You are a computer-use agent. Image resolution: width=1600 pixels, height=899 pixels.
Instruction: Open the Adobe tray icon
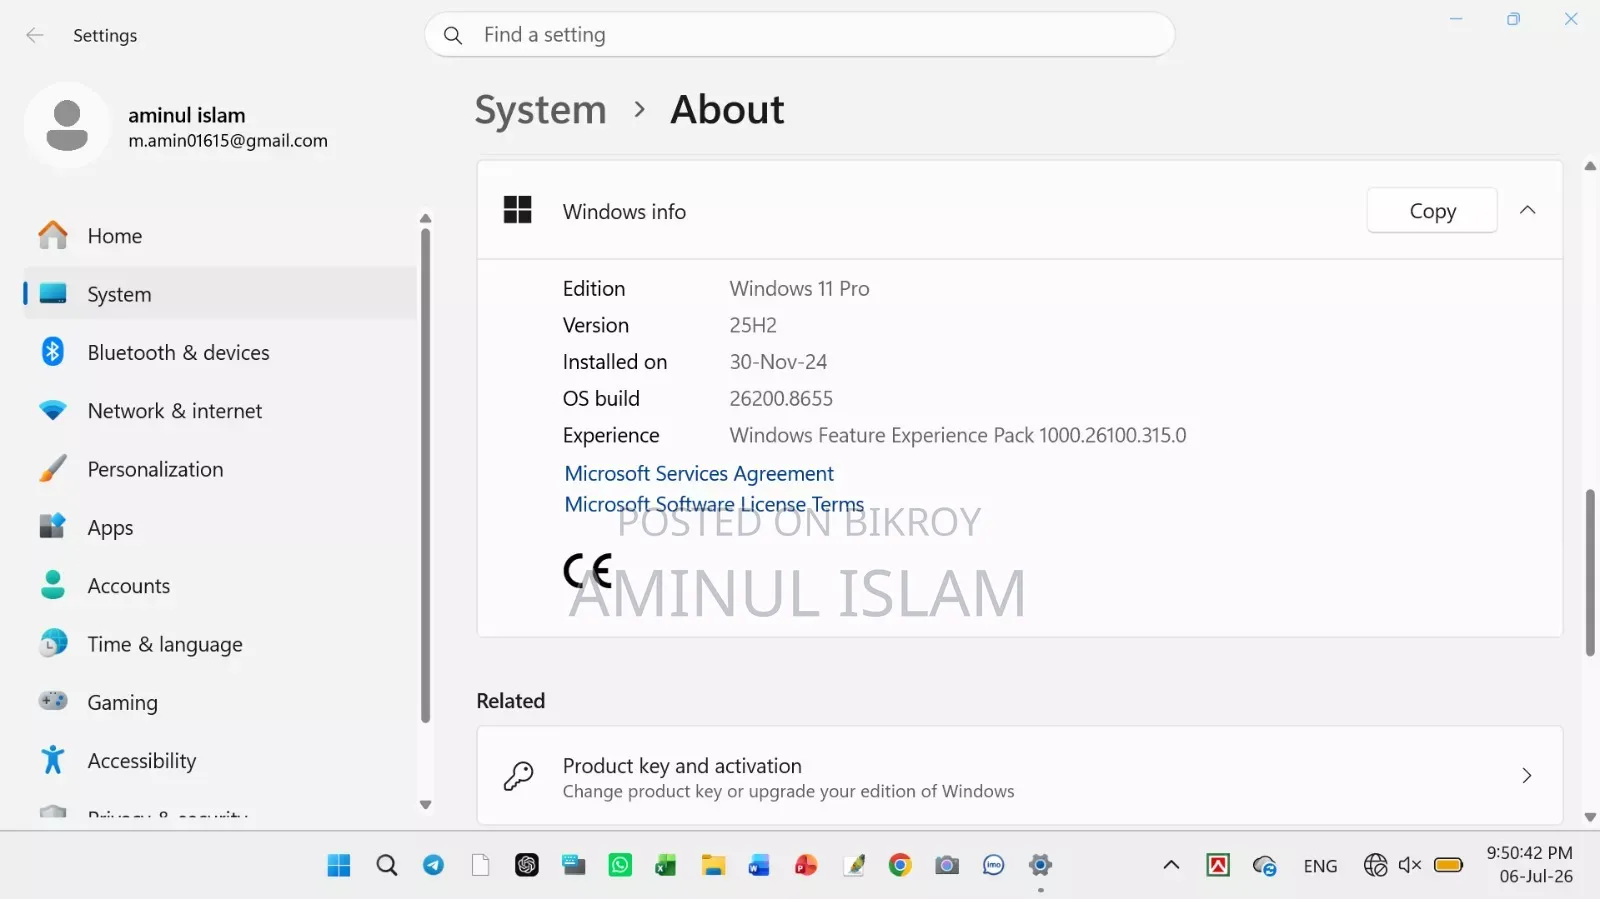(x=1218, y=865)
